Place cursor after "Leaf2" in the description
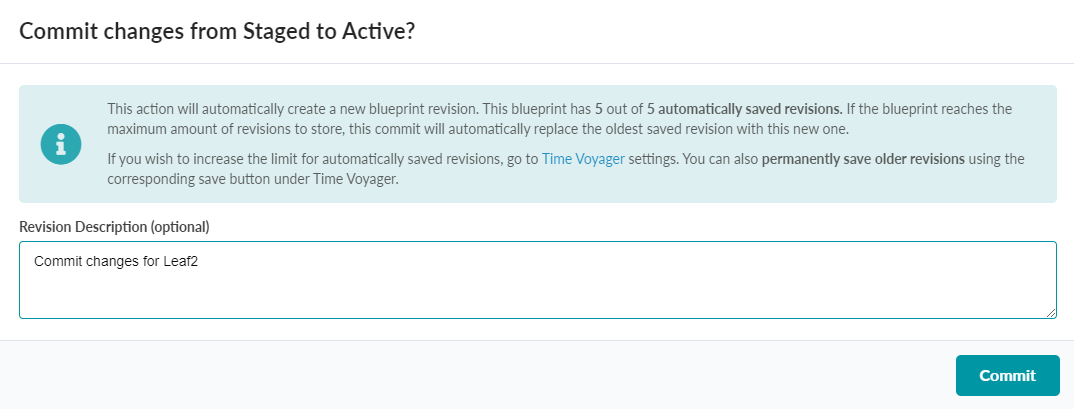The image size is (1074, 409). click(203, 262)
